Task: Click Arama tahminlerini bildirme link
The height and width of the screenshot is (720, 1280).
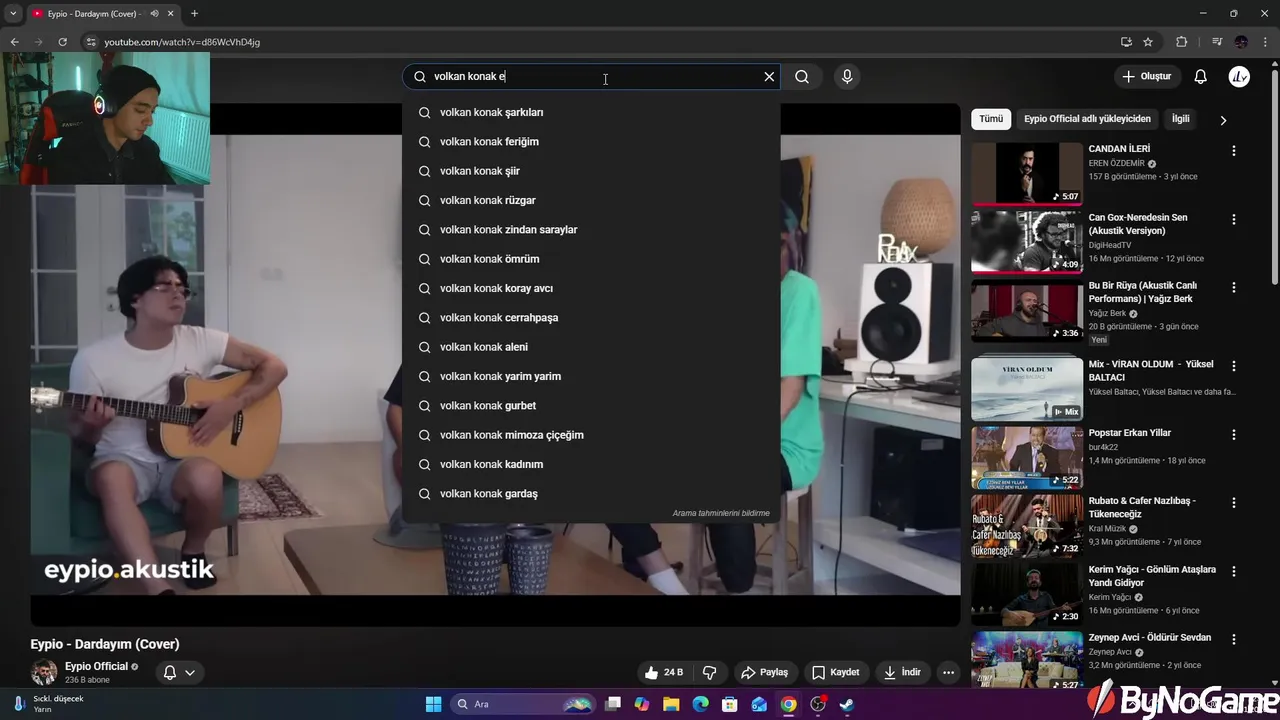Action: pos(721,513)
